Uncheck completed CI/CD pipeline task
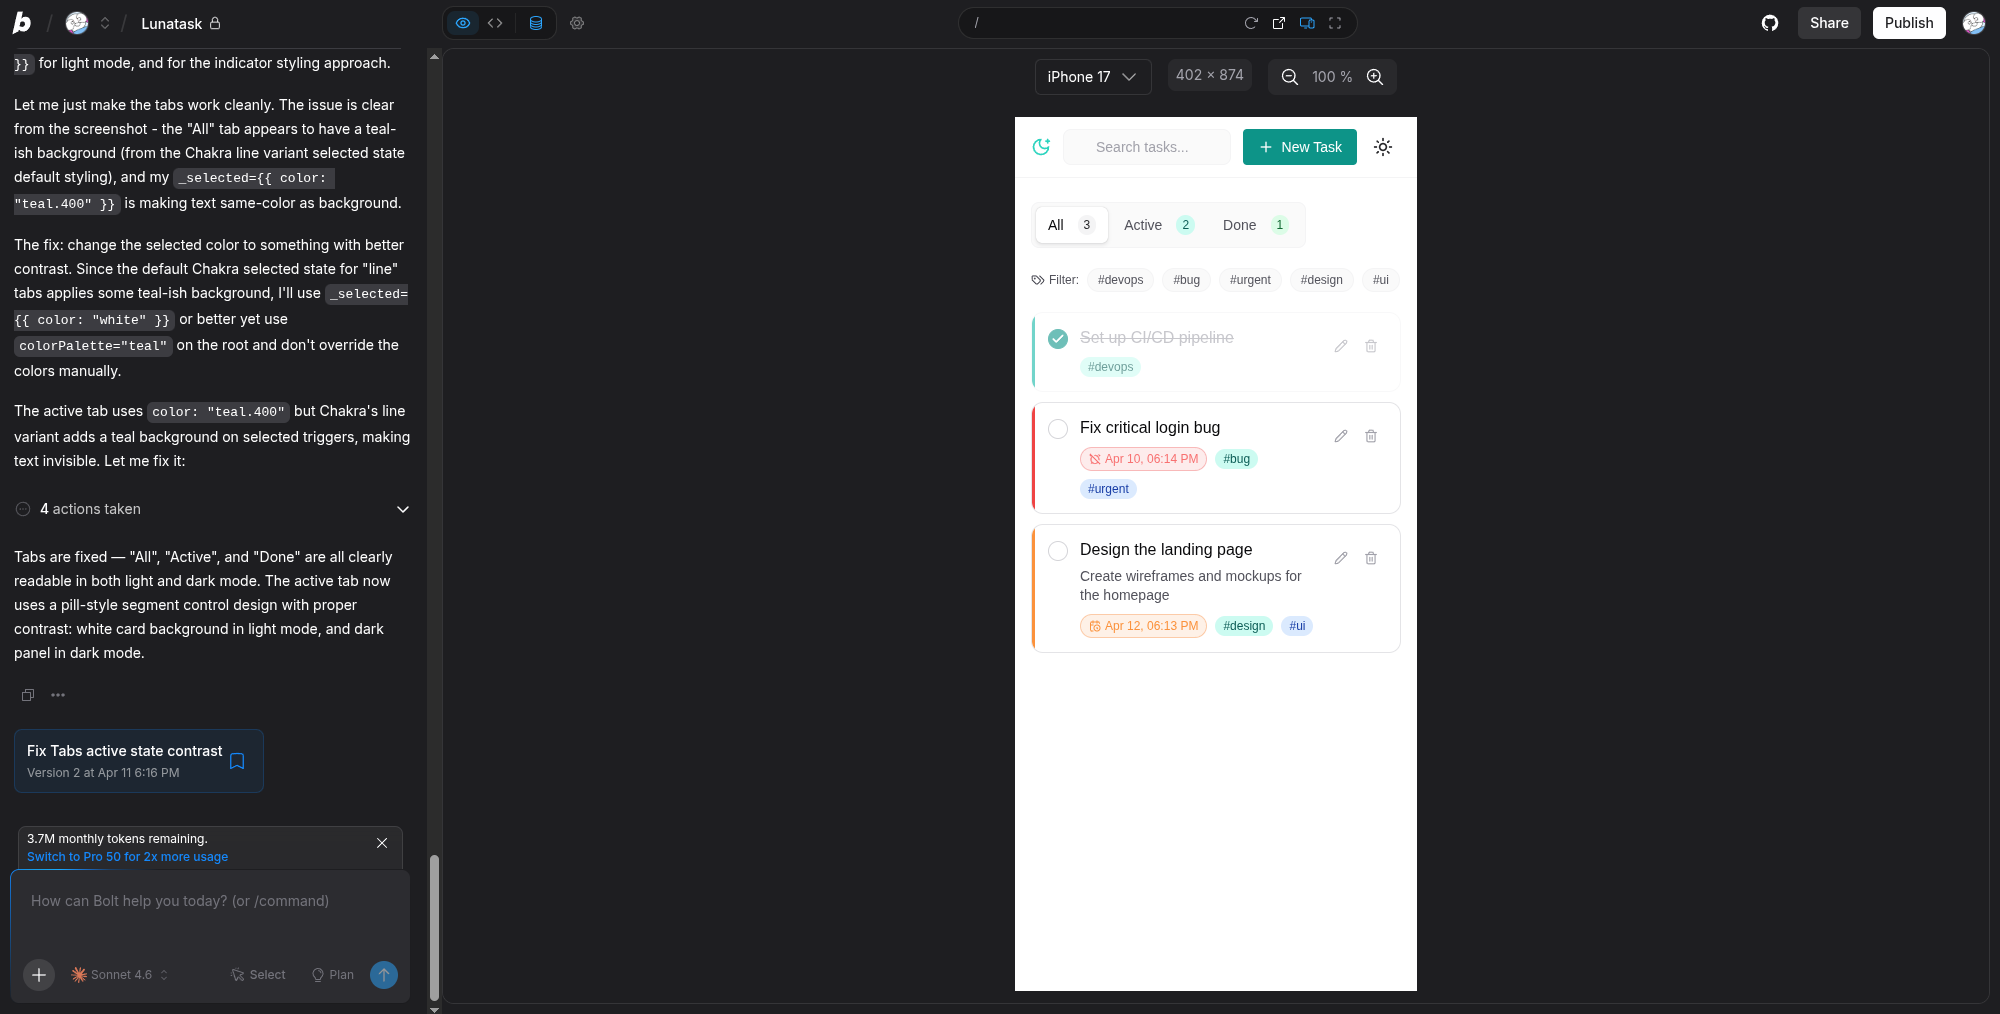The height and width of the screenshot is (1014, 2000). pyautogui.click(x=1058, y=339)
